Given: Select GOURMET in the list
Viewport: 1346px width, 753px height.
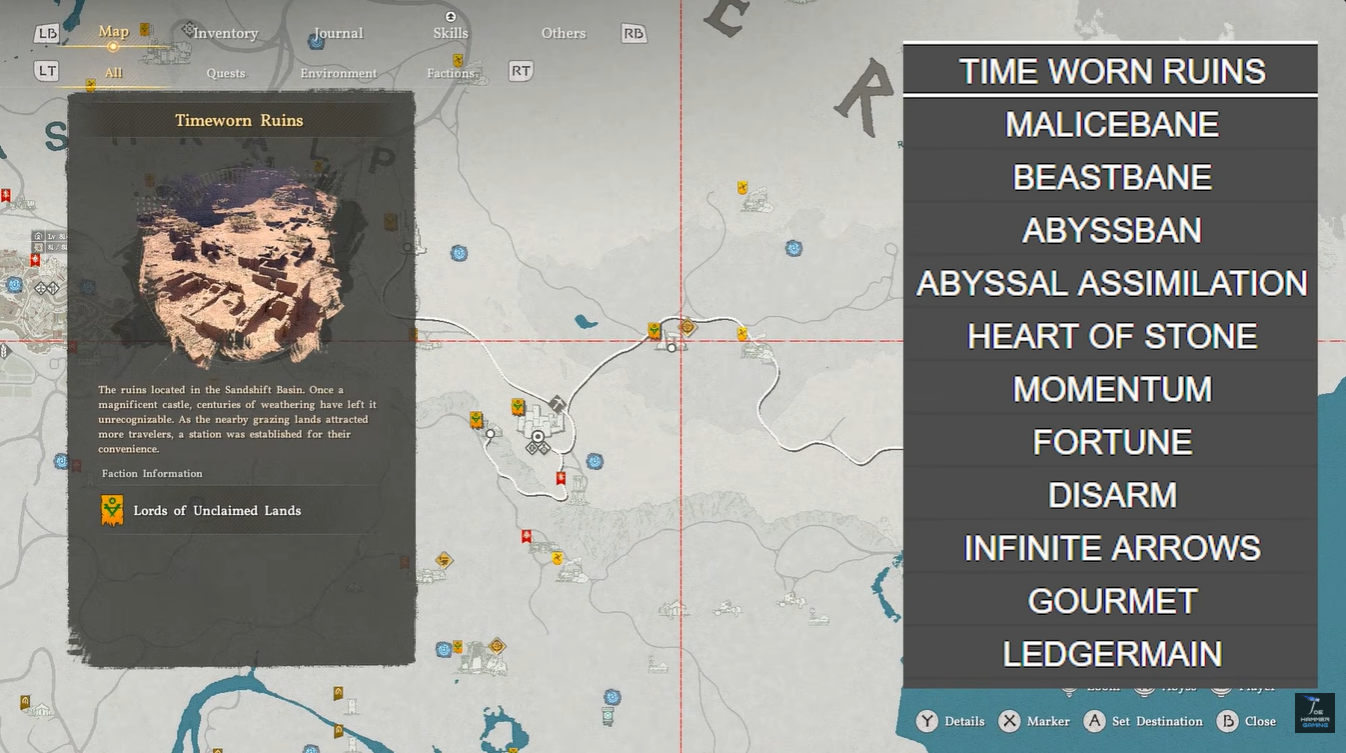Looking at the screenshot, I should pyautogui.click(x=1110, y=601).
